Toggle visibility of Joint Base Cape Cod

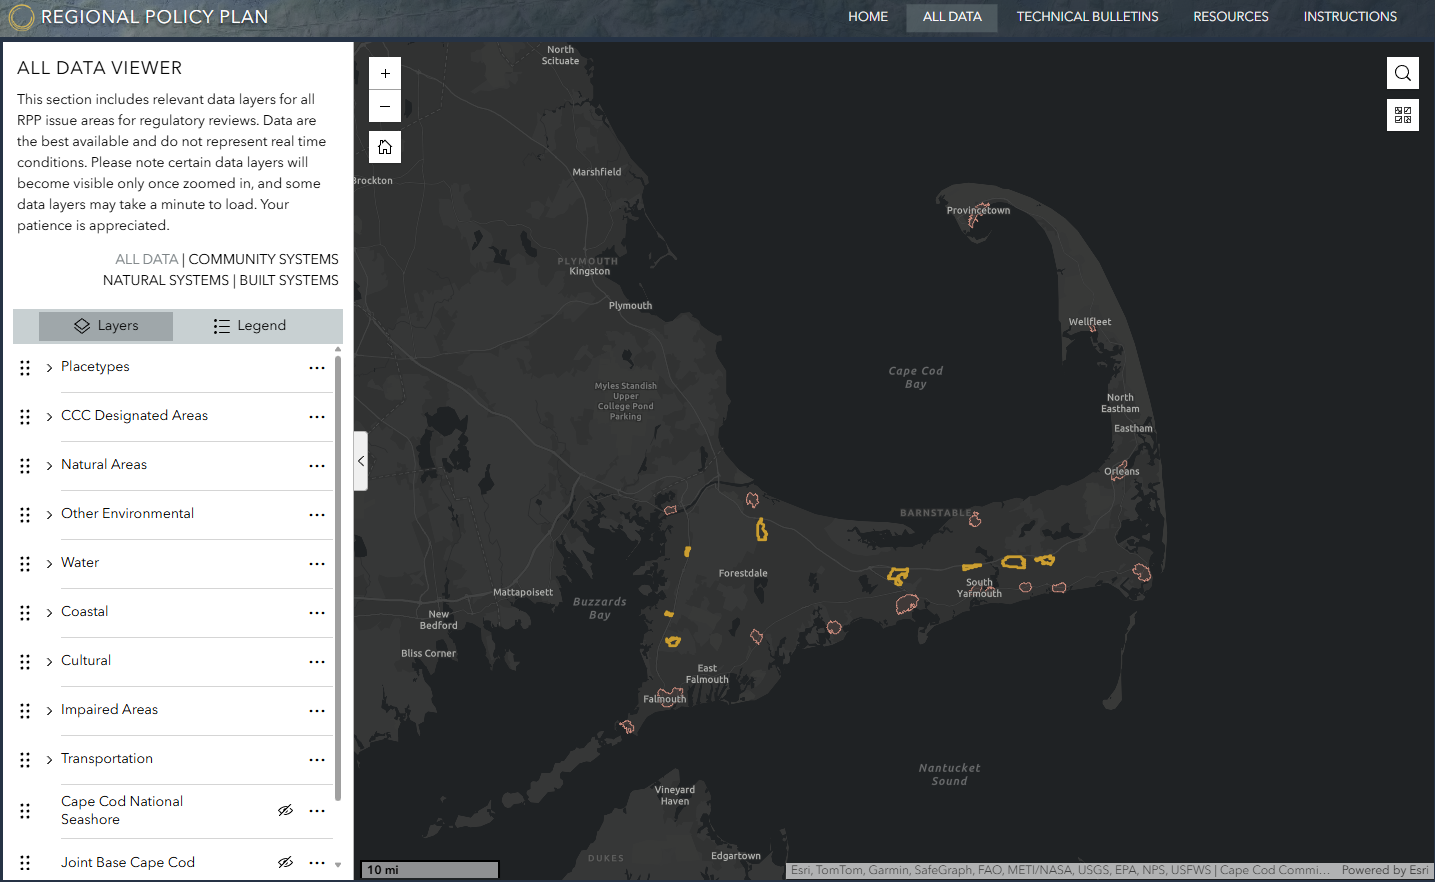(x=285, y=862)
